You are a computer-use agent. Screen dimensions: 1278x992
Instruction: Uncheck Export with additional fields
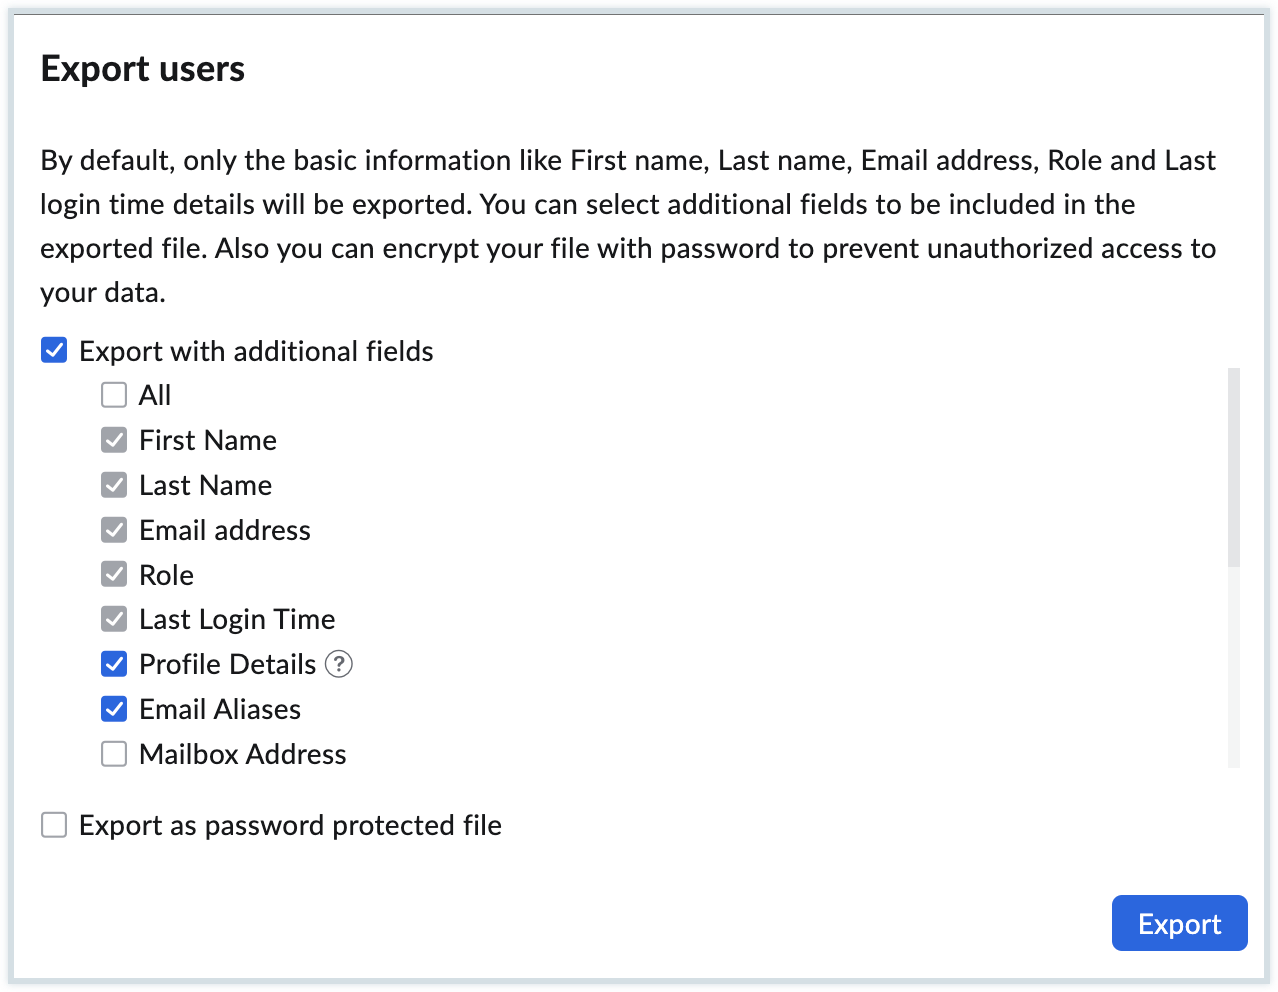pos(54,351)
